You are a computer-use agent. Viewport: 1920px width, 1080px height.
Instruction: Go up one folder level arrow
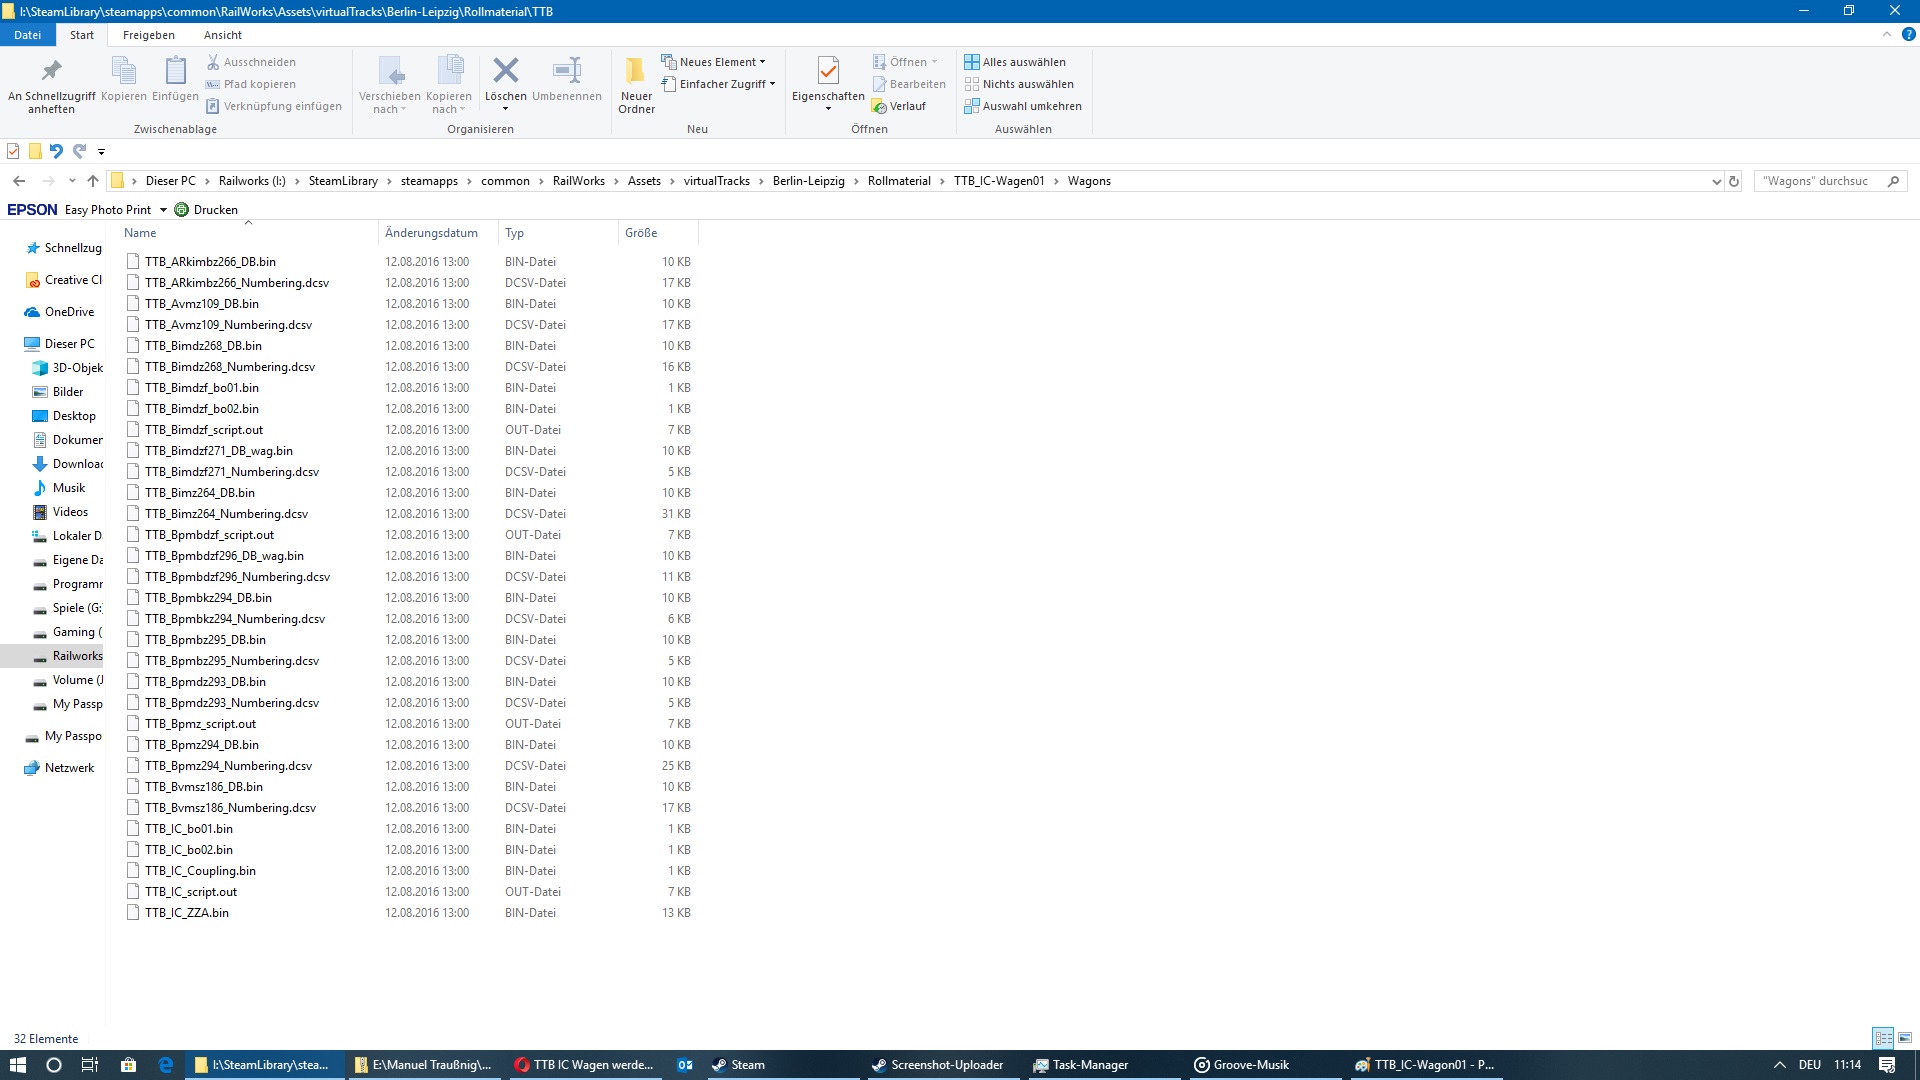tap(93, 181)
